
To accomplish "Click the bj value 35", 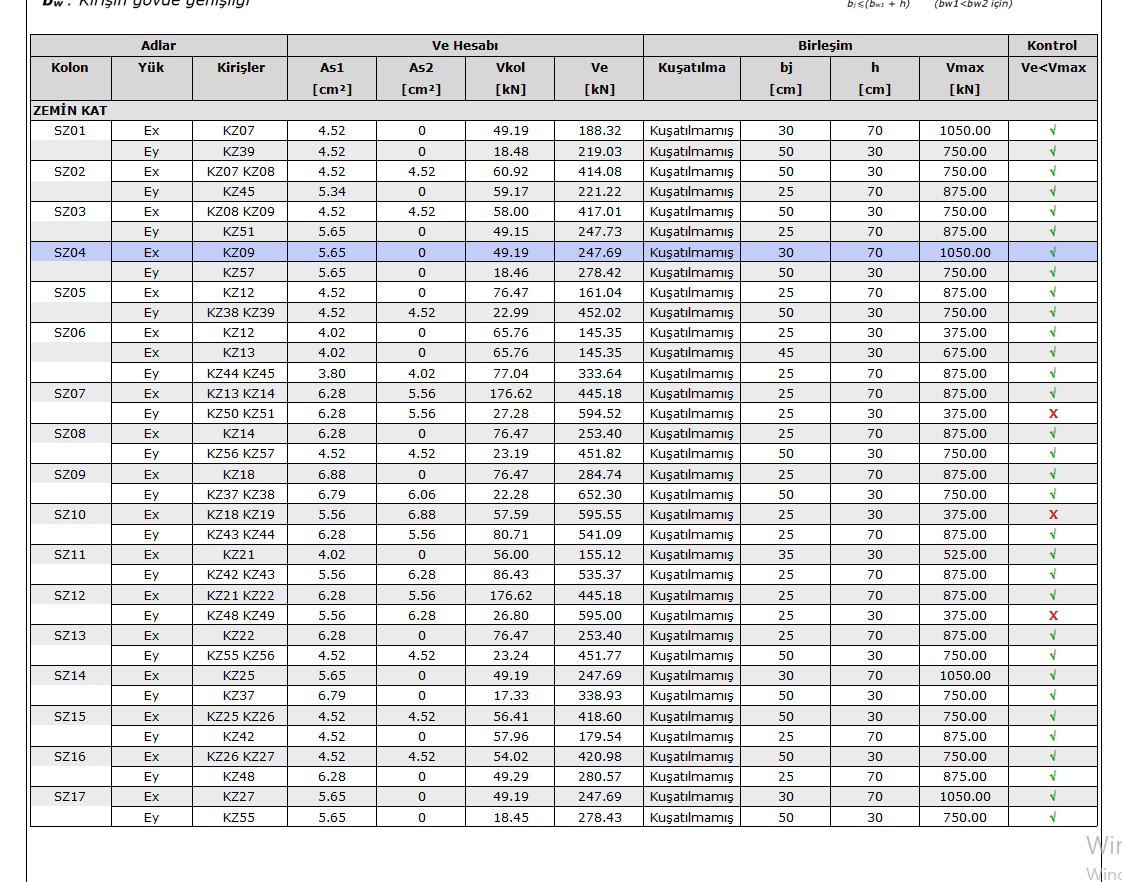I will point(786,554).
